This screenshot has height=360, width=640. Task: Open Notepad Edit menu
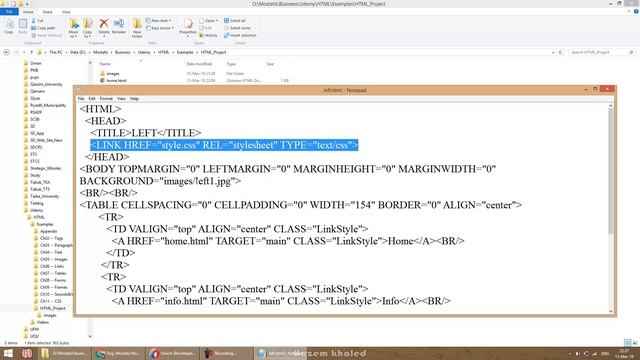pyautogui.click(x=92, y=98)
